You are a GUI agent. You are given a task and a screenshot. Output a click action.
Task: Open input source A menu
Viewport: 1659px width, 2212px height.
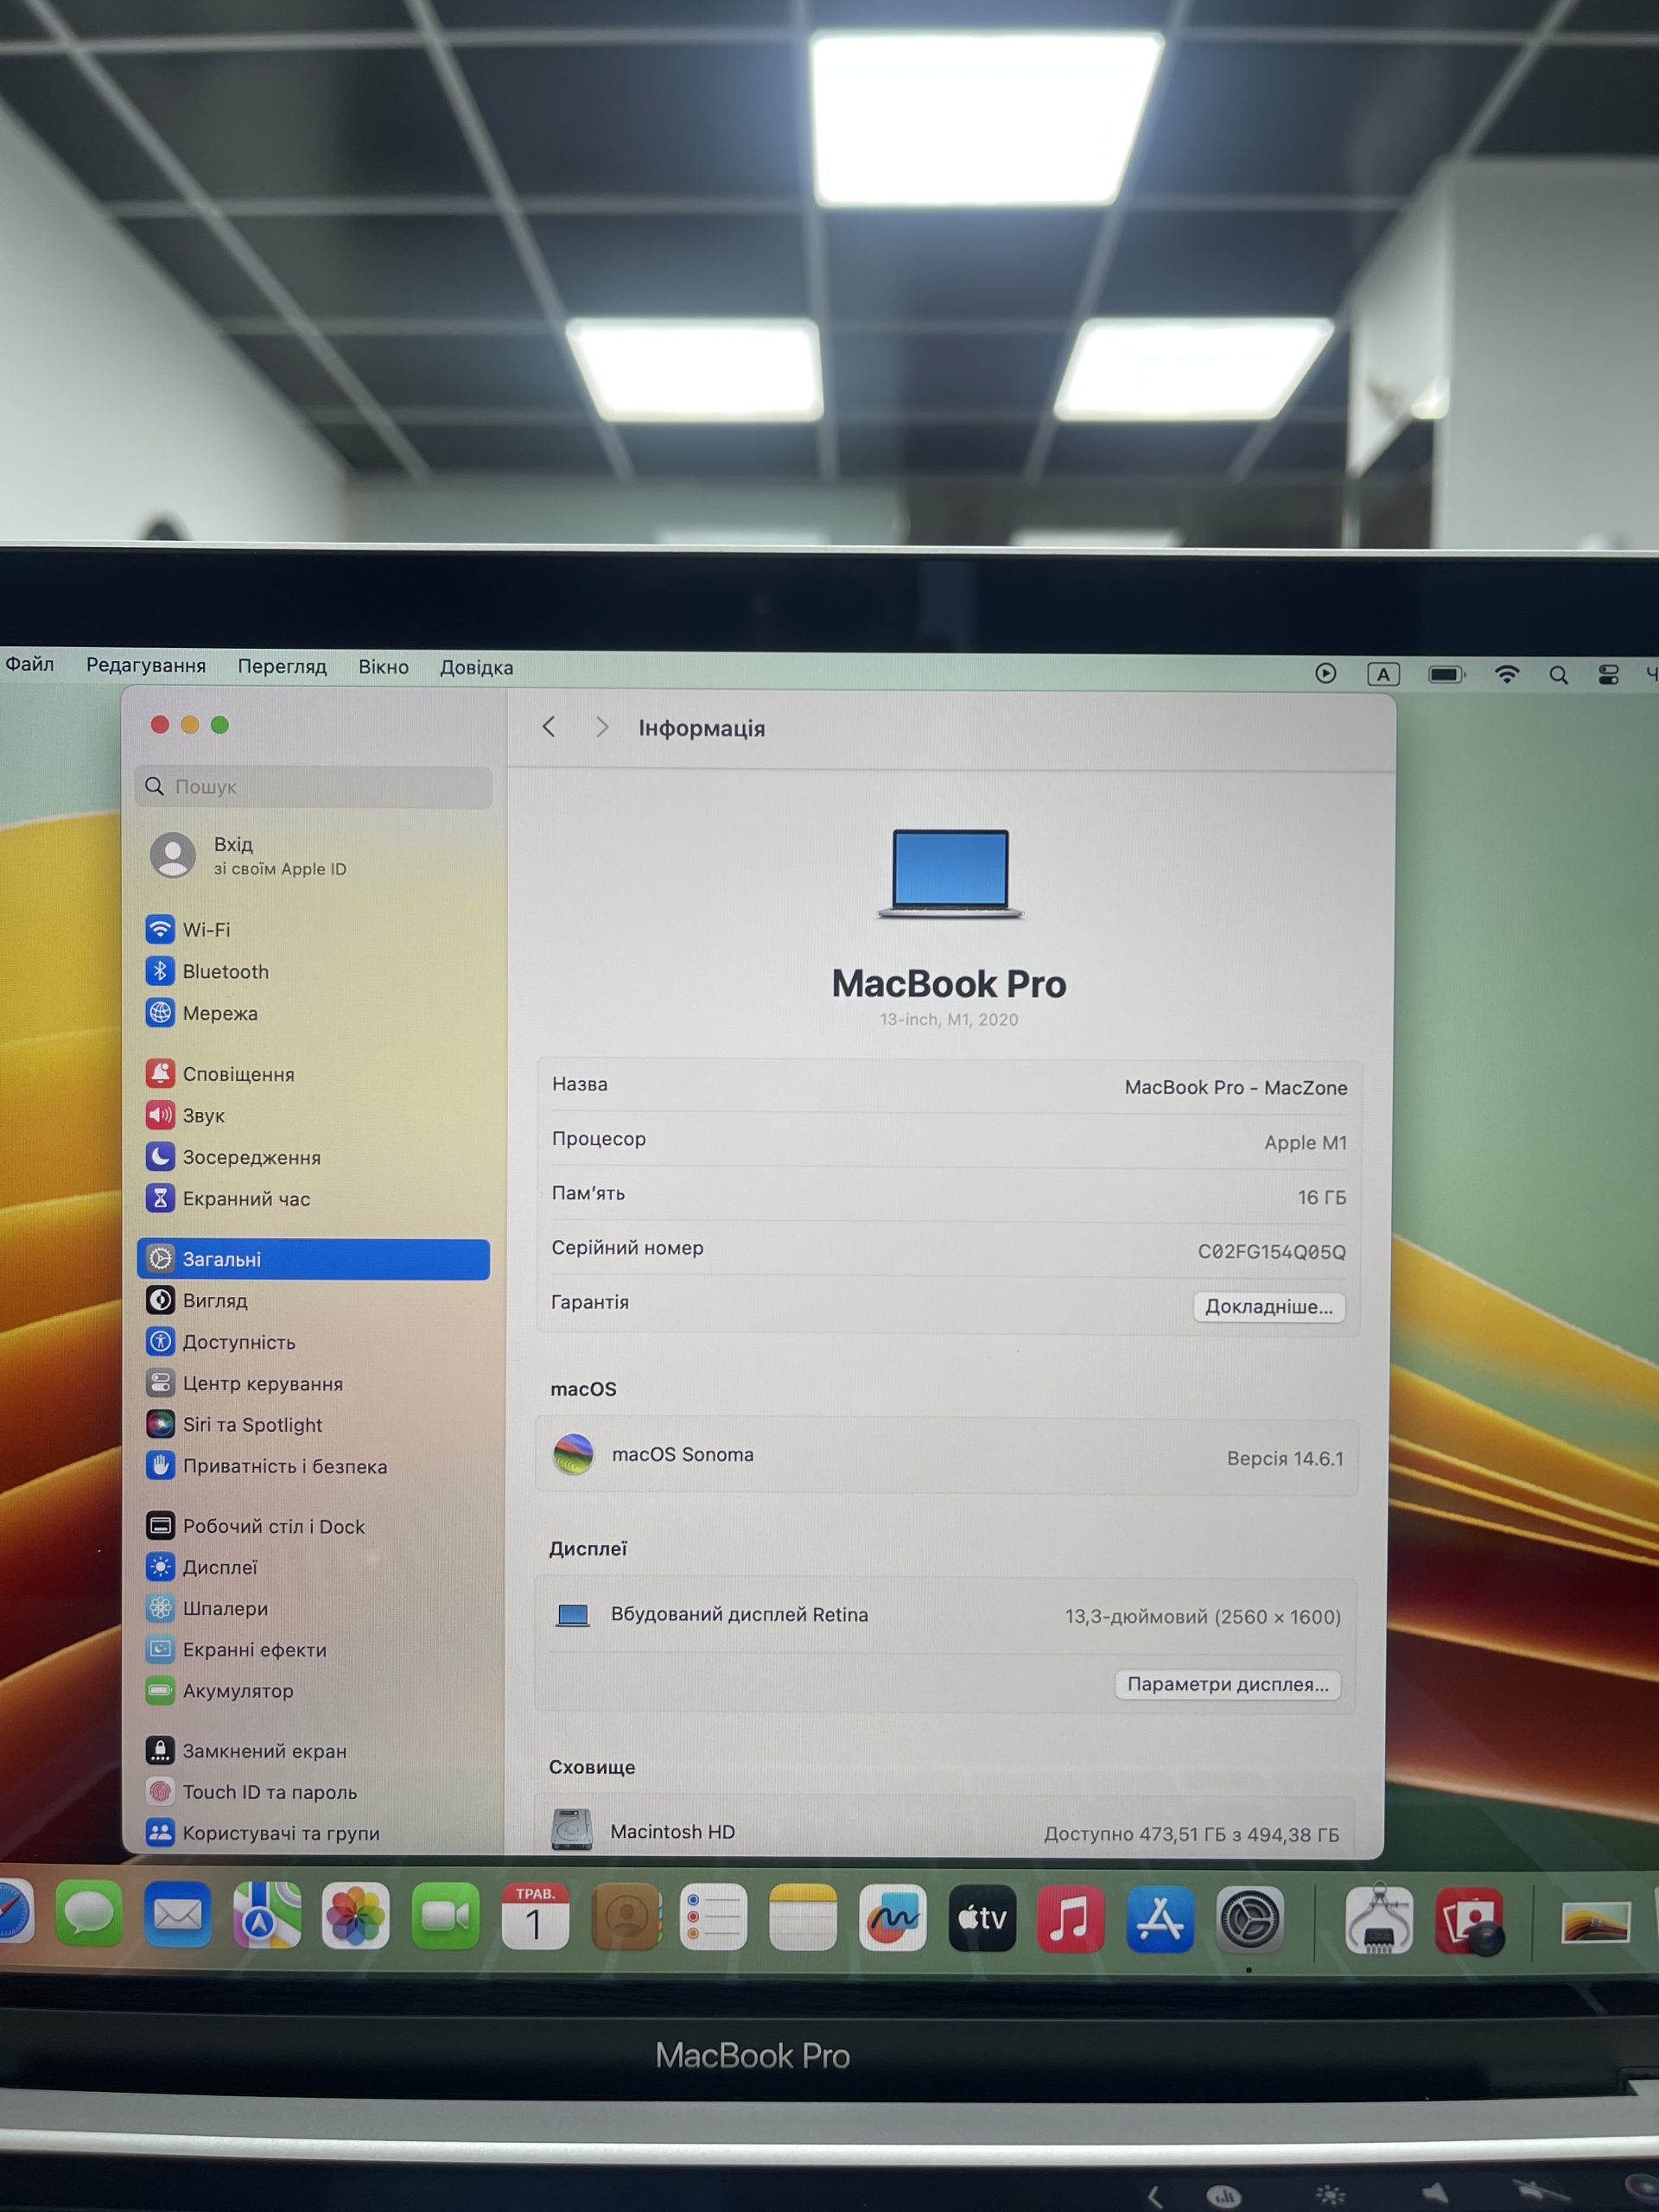1383,674
